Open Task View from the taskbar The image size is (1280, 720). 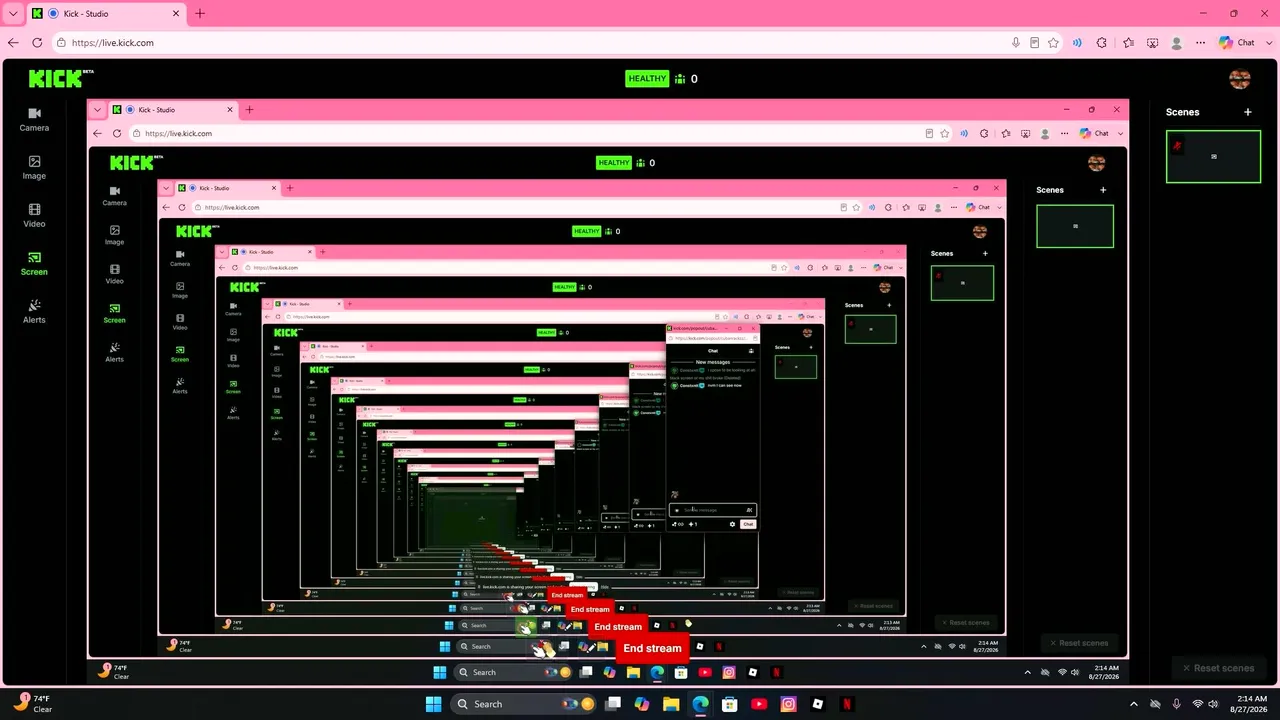pyautogui.click(x=613, y=704)
